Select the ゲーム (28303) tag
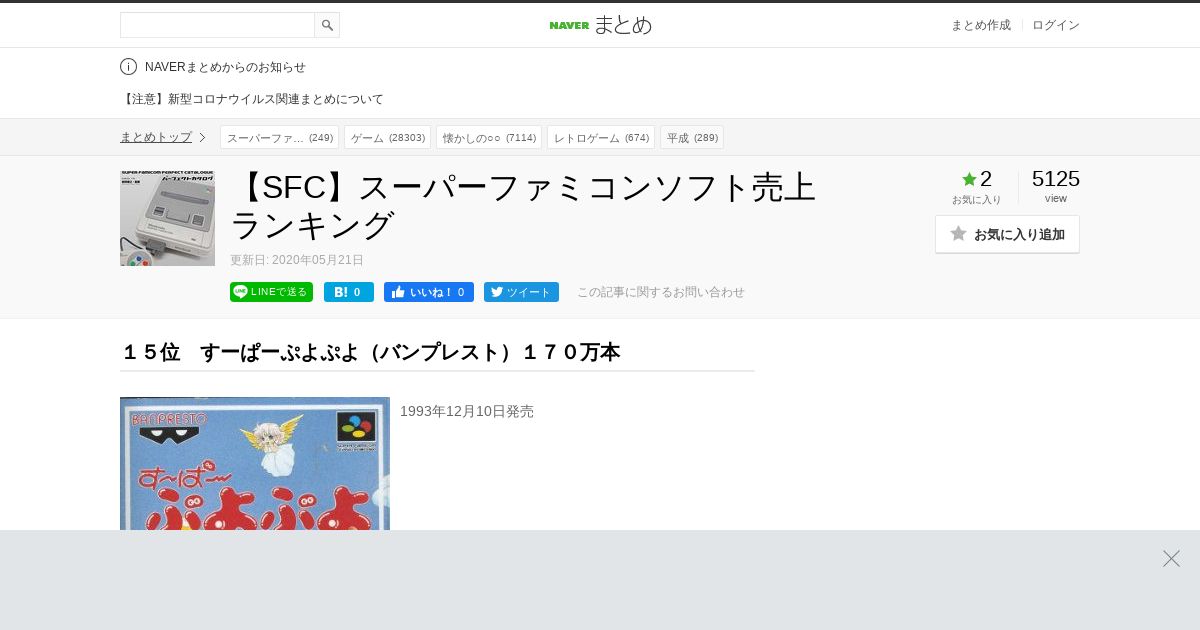 point(387,137)
